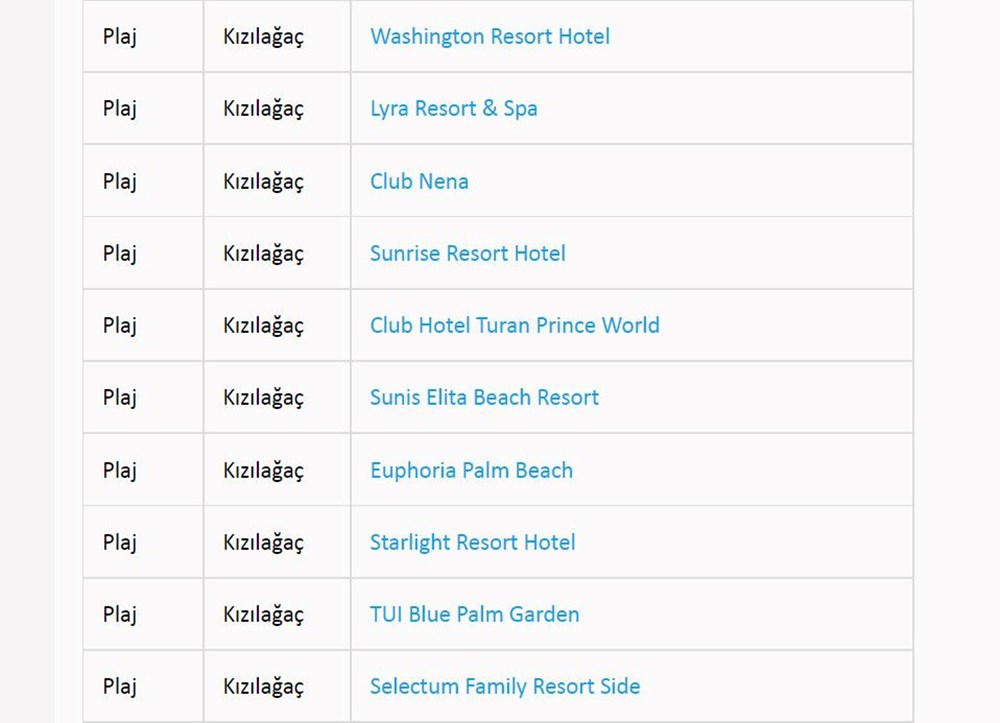Click the Euphoria Palm Beach link
This screenshot has width=1000, height=723.
pyautogui.click(x=471, y=471)
